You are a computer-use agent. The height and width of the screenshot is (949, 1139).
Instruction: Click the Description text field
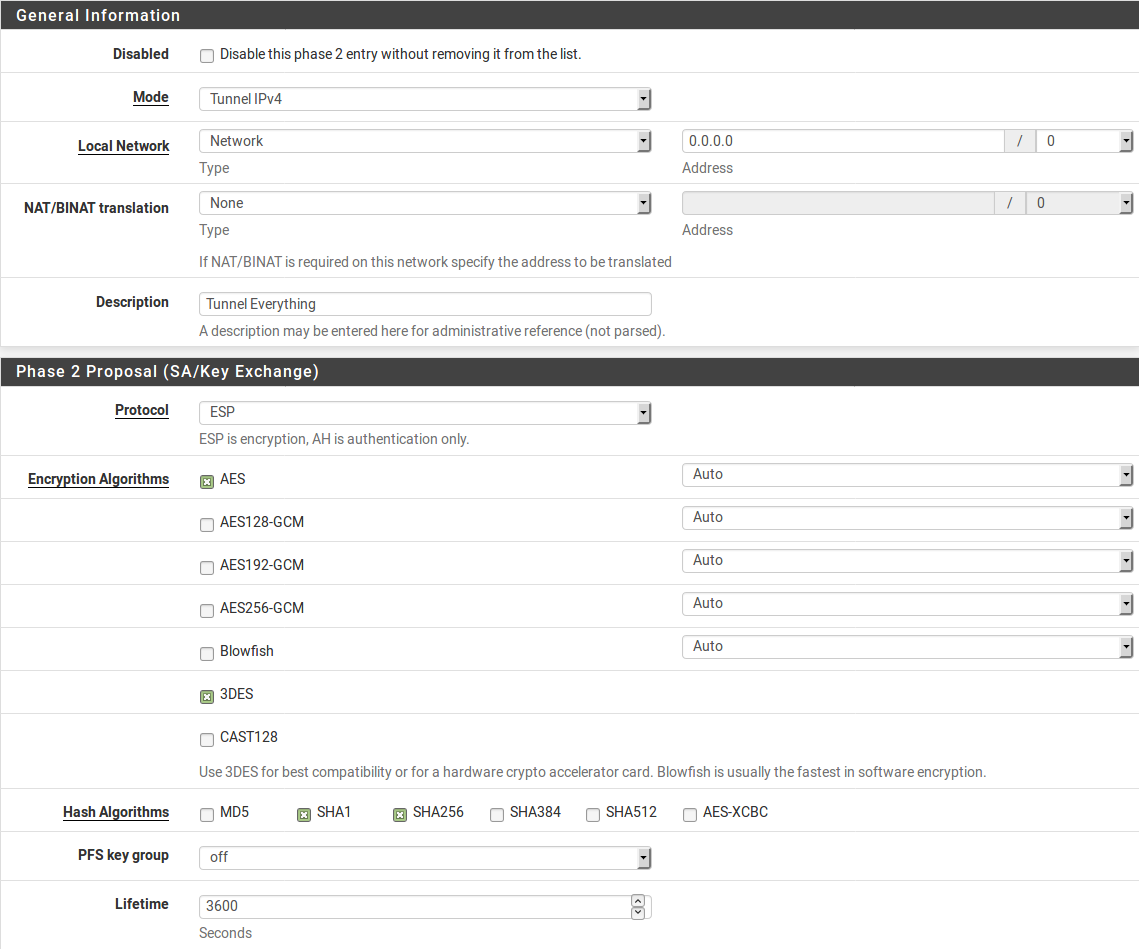[425, 304]
